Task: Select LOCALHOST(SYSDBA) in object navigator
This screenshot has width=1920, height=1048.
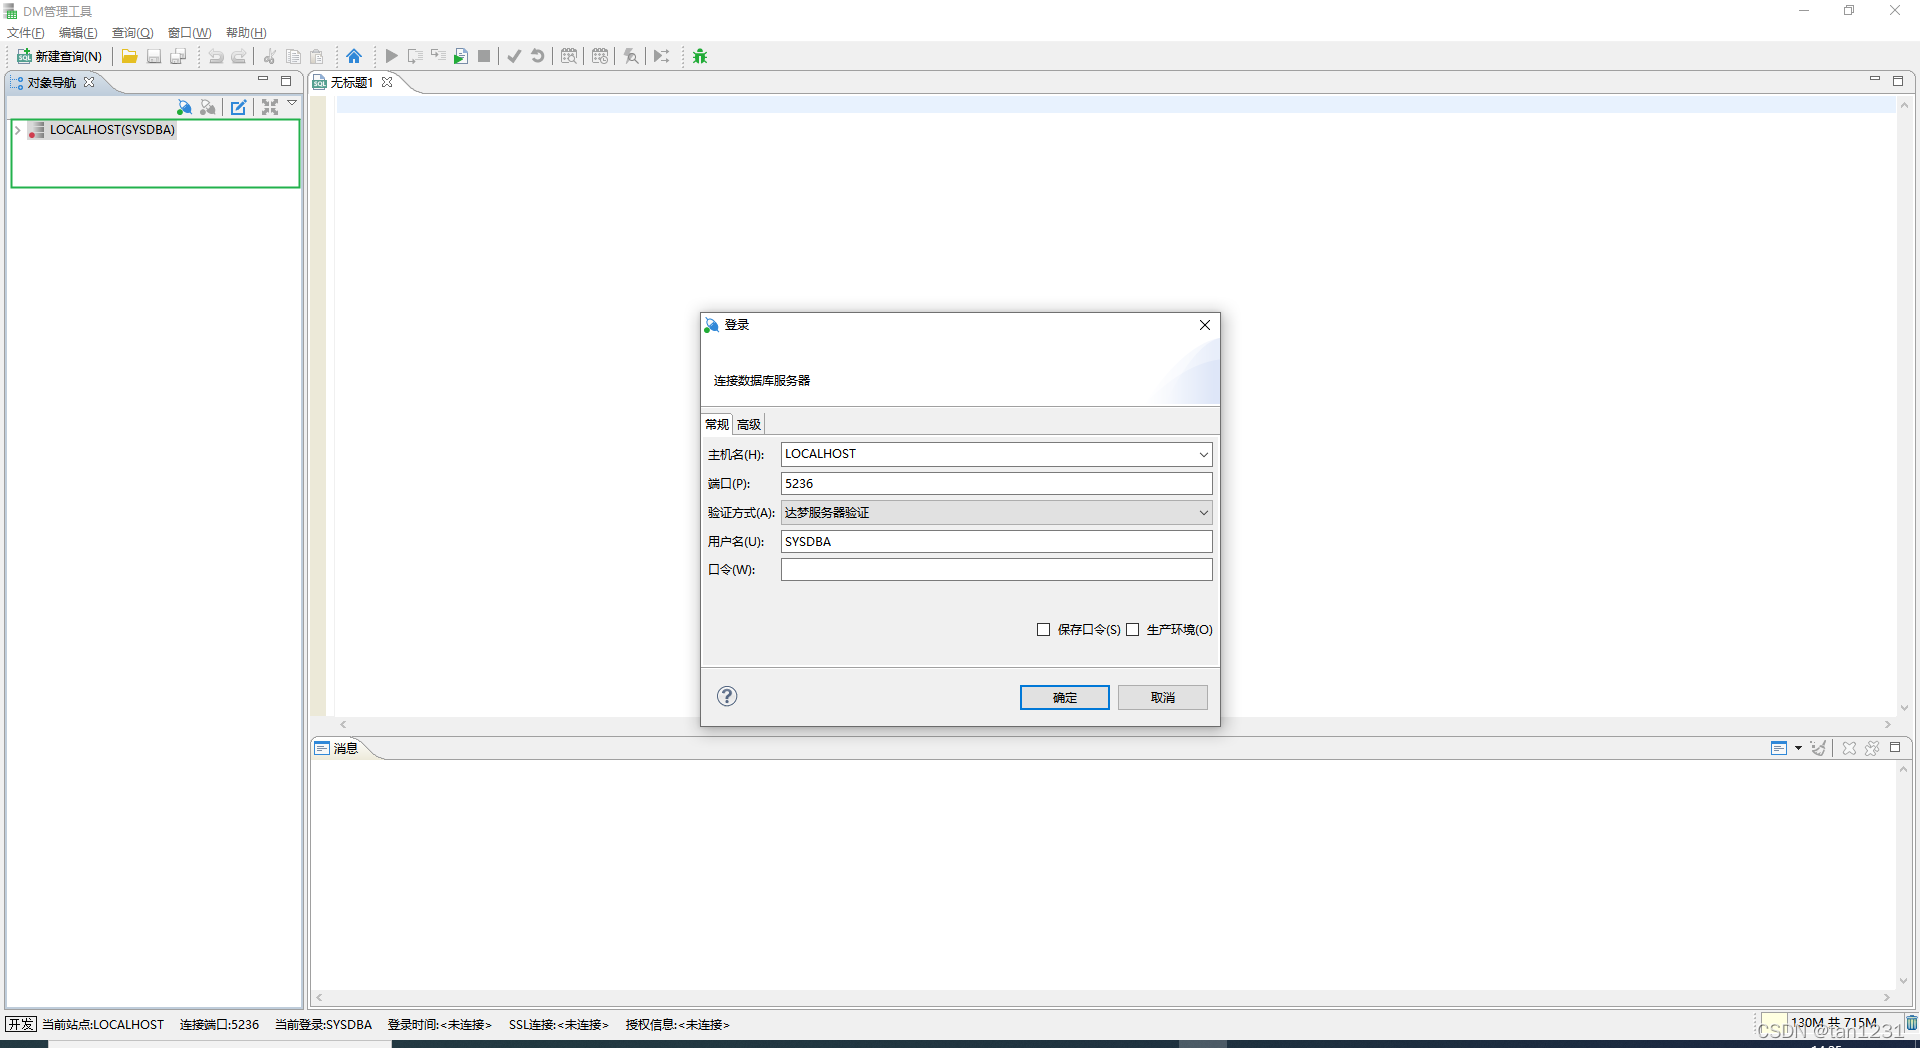Action: tap(112, 130)
